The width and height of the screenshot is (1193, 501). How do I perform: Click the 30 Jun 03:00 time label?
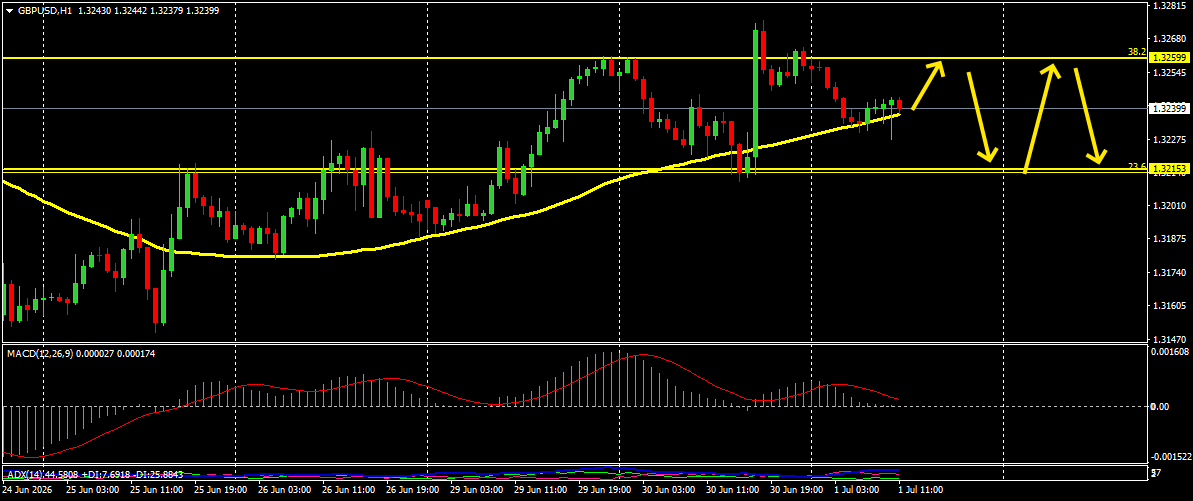(x=668, y=488)
